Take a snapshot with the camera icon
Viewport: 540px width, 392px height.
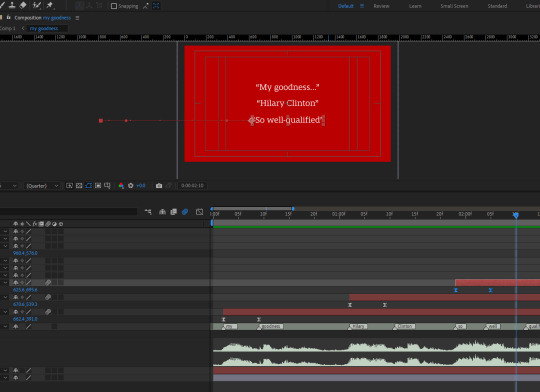tap(159, 186)
